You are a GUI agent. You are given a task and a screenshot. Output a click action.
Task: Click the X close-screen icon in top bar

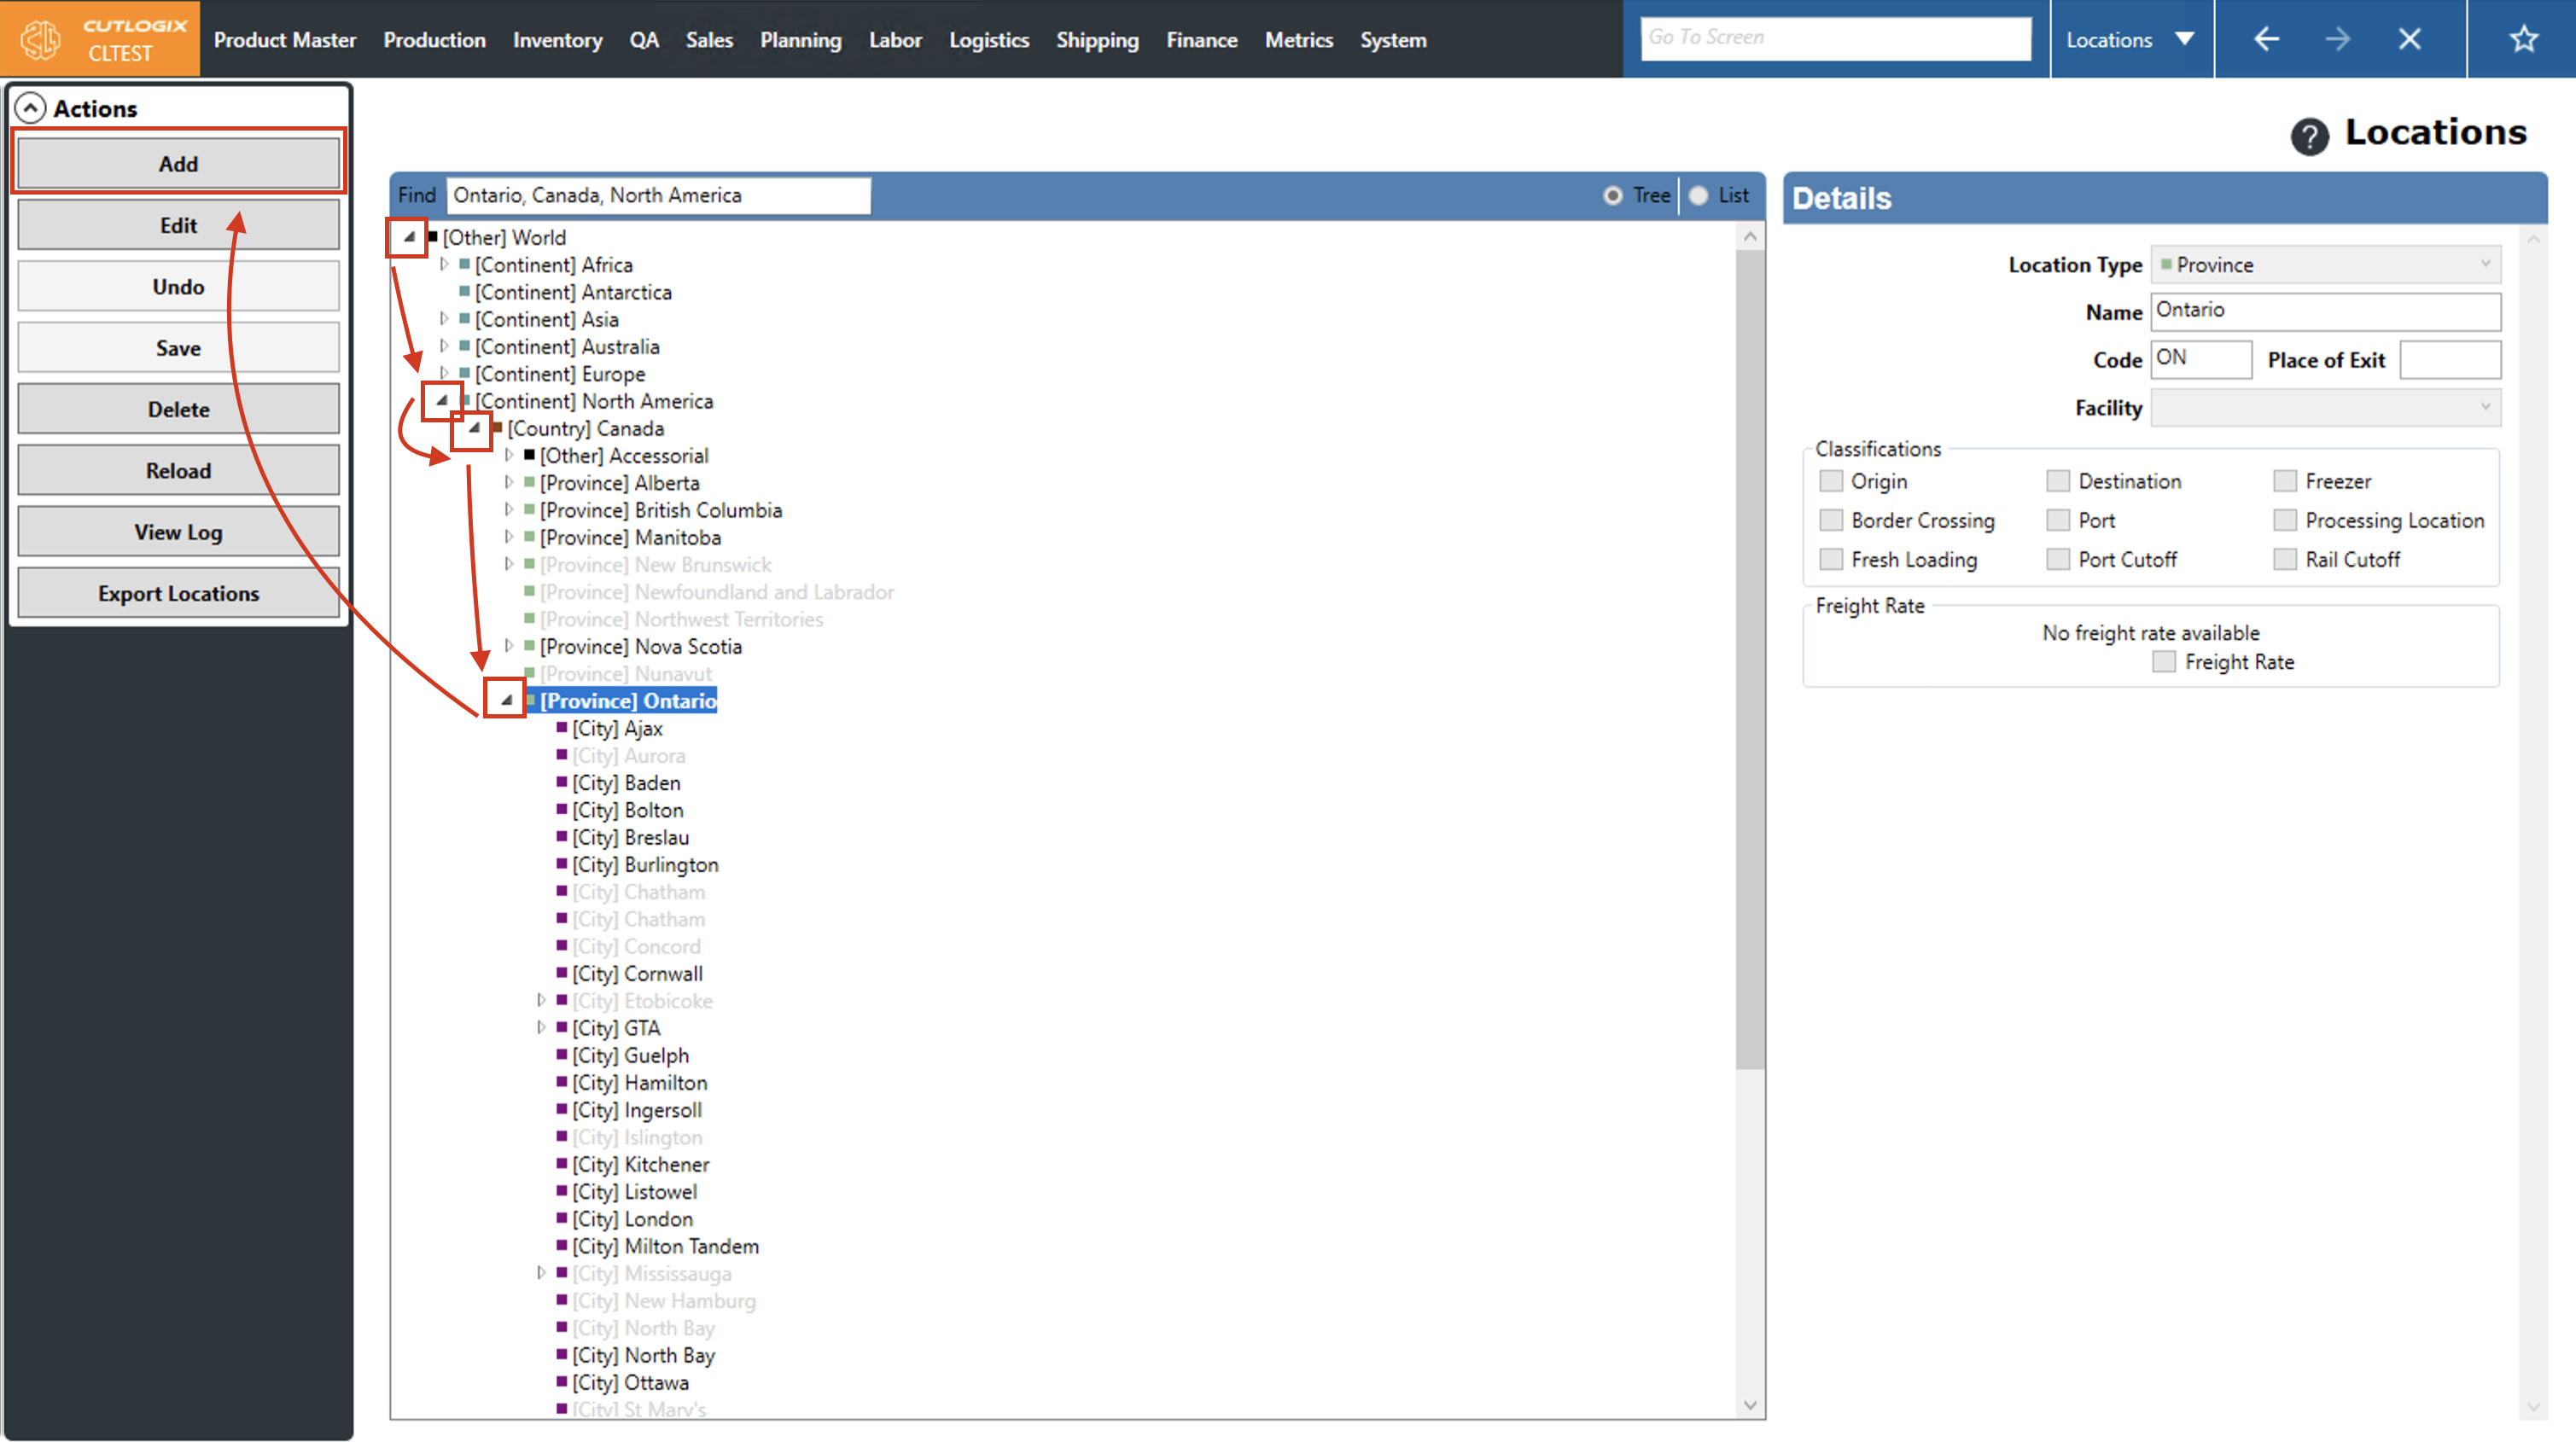coord(2409,39)
